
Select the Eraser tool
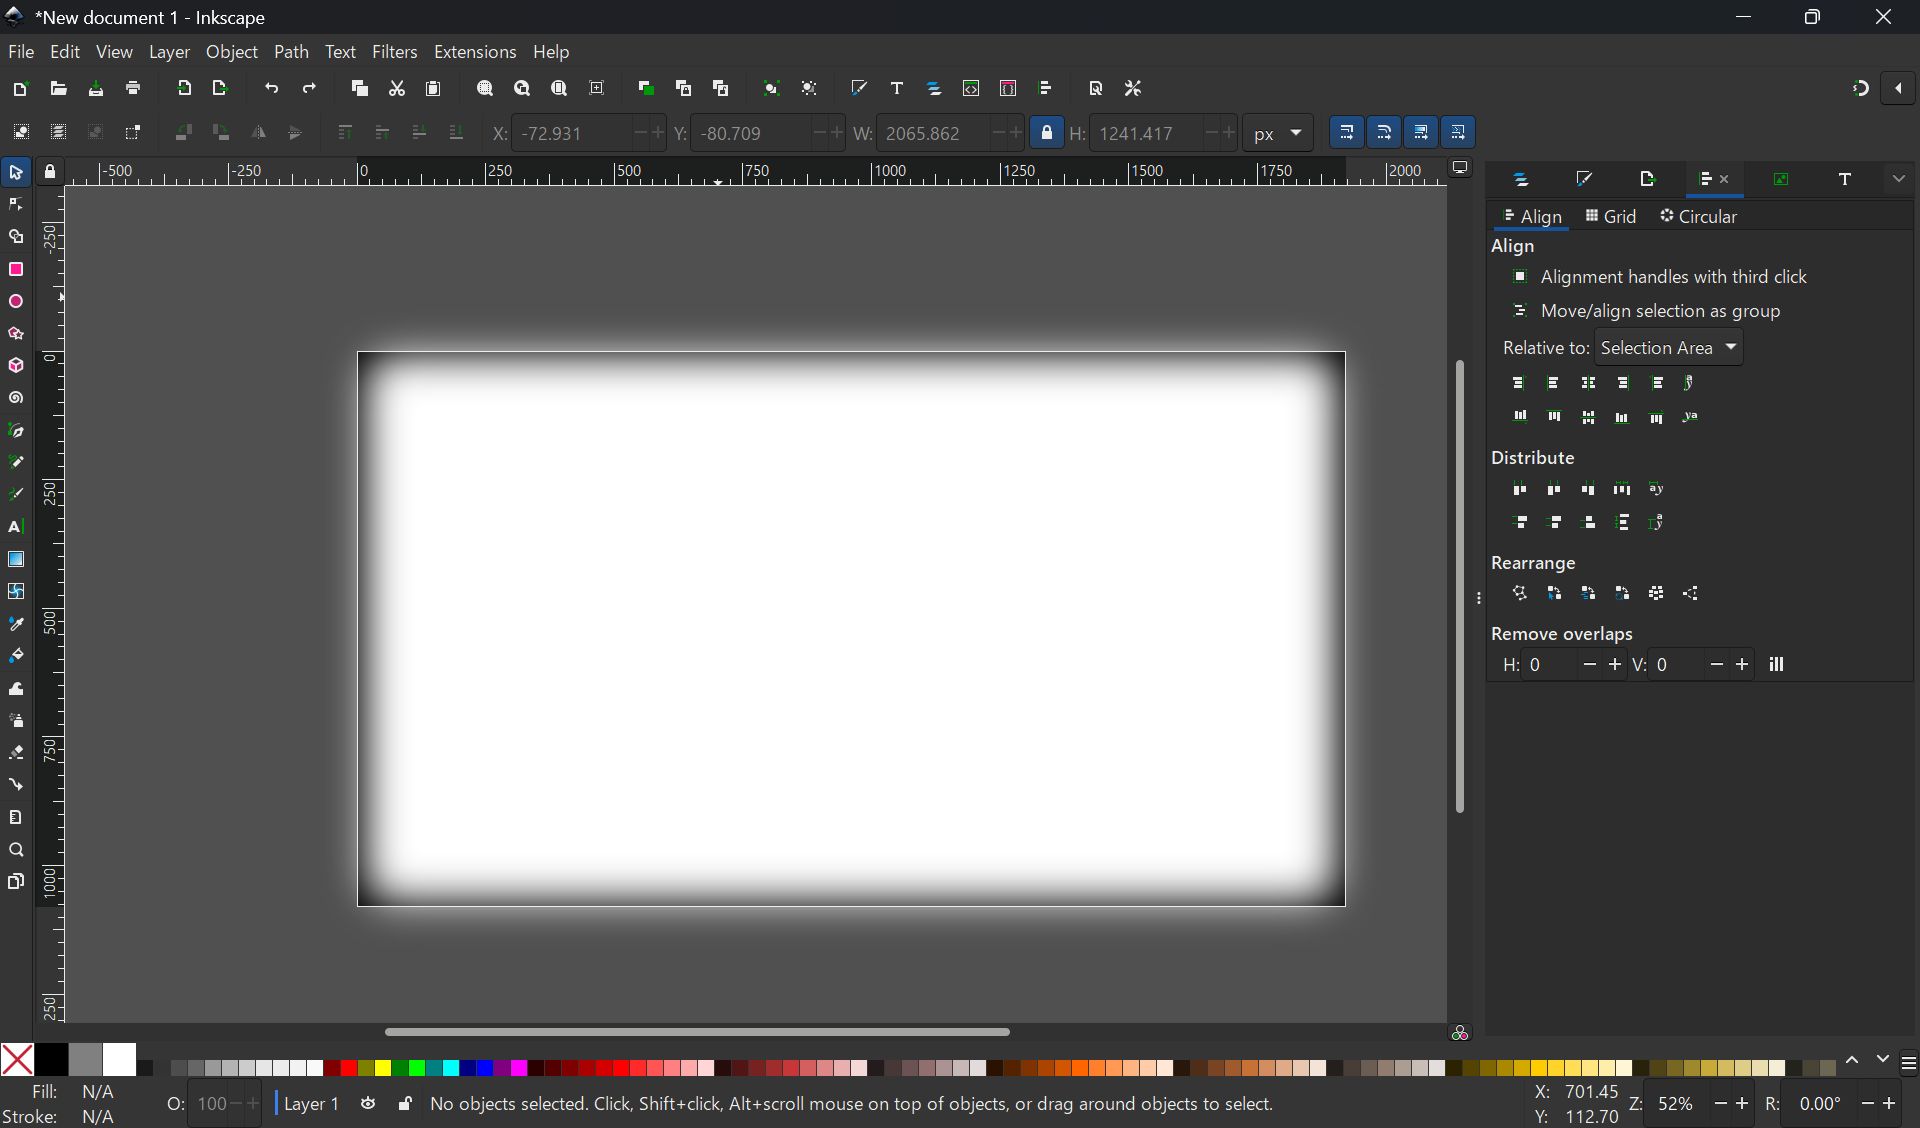coord(16,752)
